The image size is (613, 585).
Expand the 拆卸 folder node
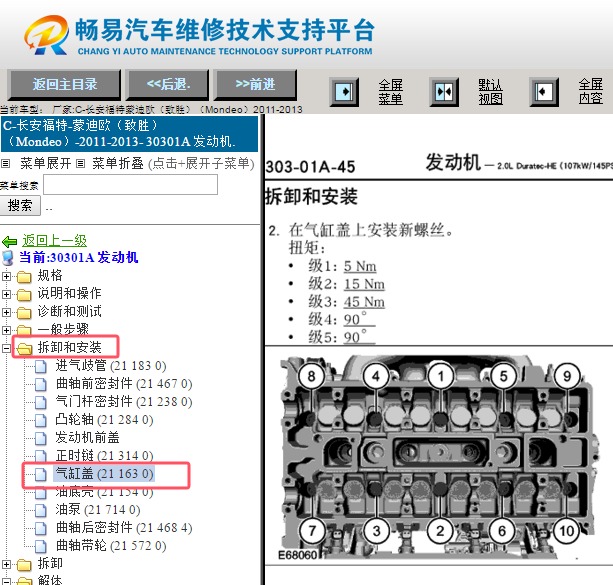point(6,564)
